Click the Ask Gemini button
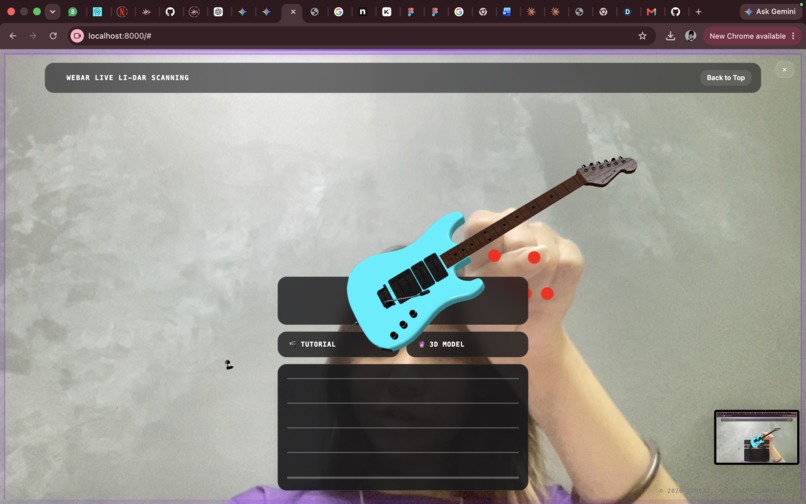Screen dimensions: 806x504 pos(770,11)
